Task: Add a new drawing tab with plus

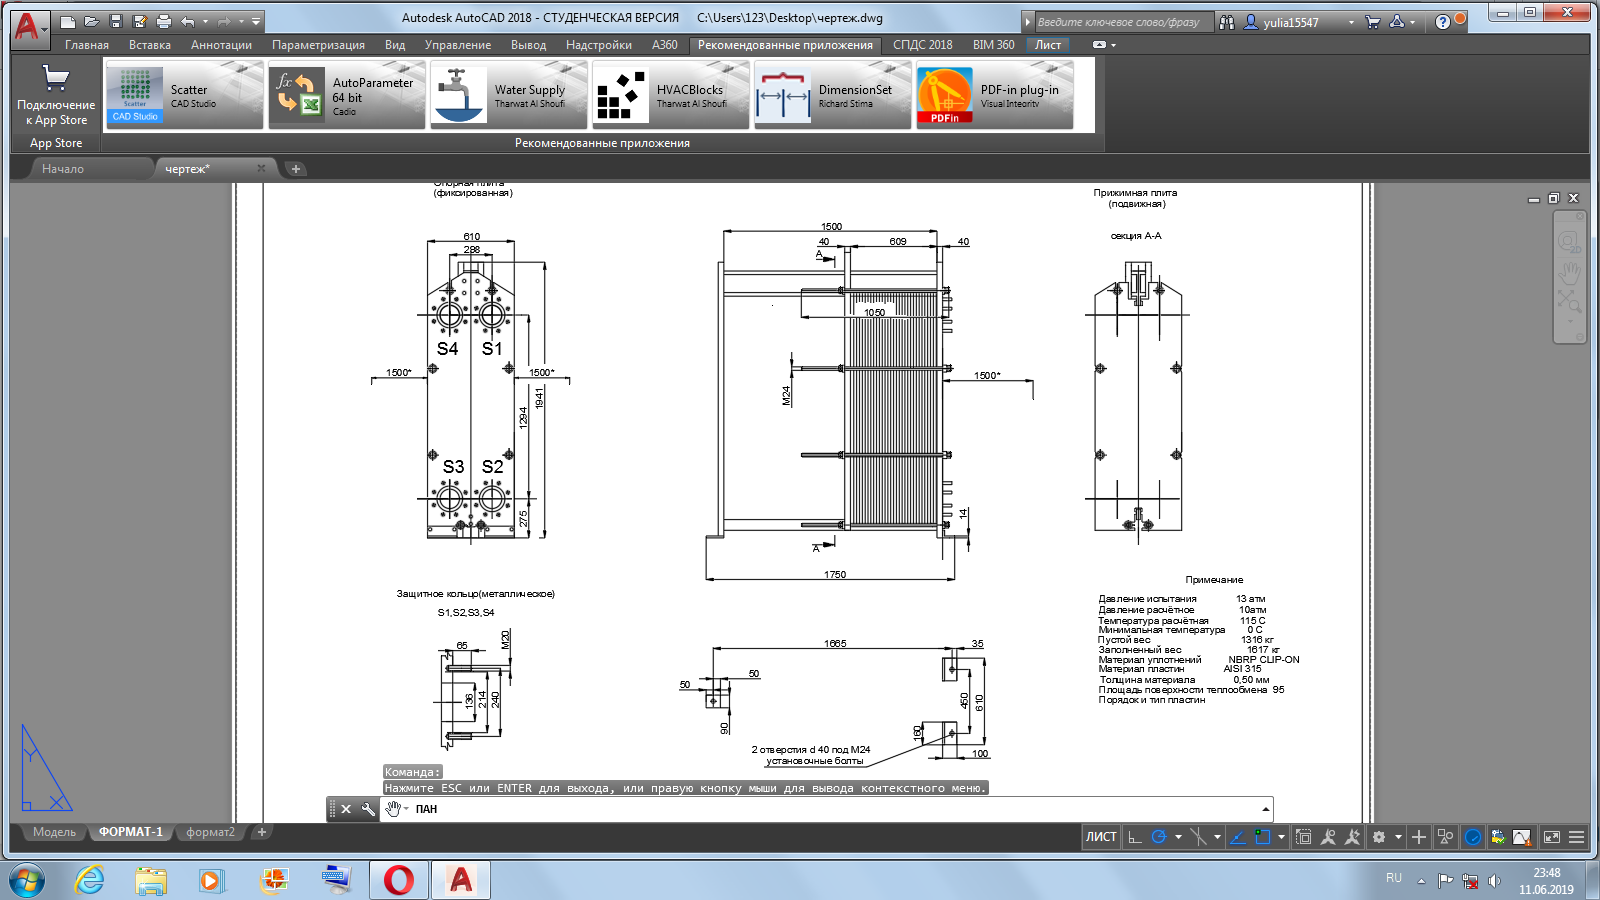Action: tap(295, 169)
